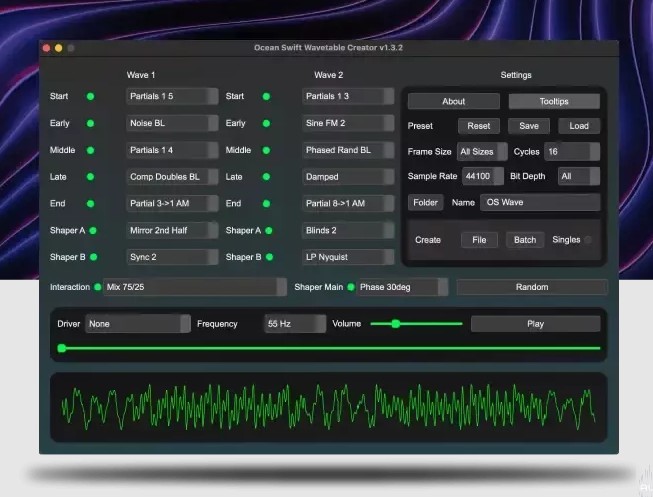
Task: Click the Wave 1 column heading
Action: tap(141, 75)
